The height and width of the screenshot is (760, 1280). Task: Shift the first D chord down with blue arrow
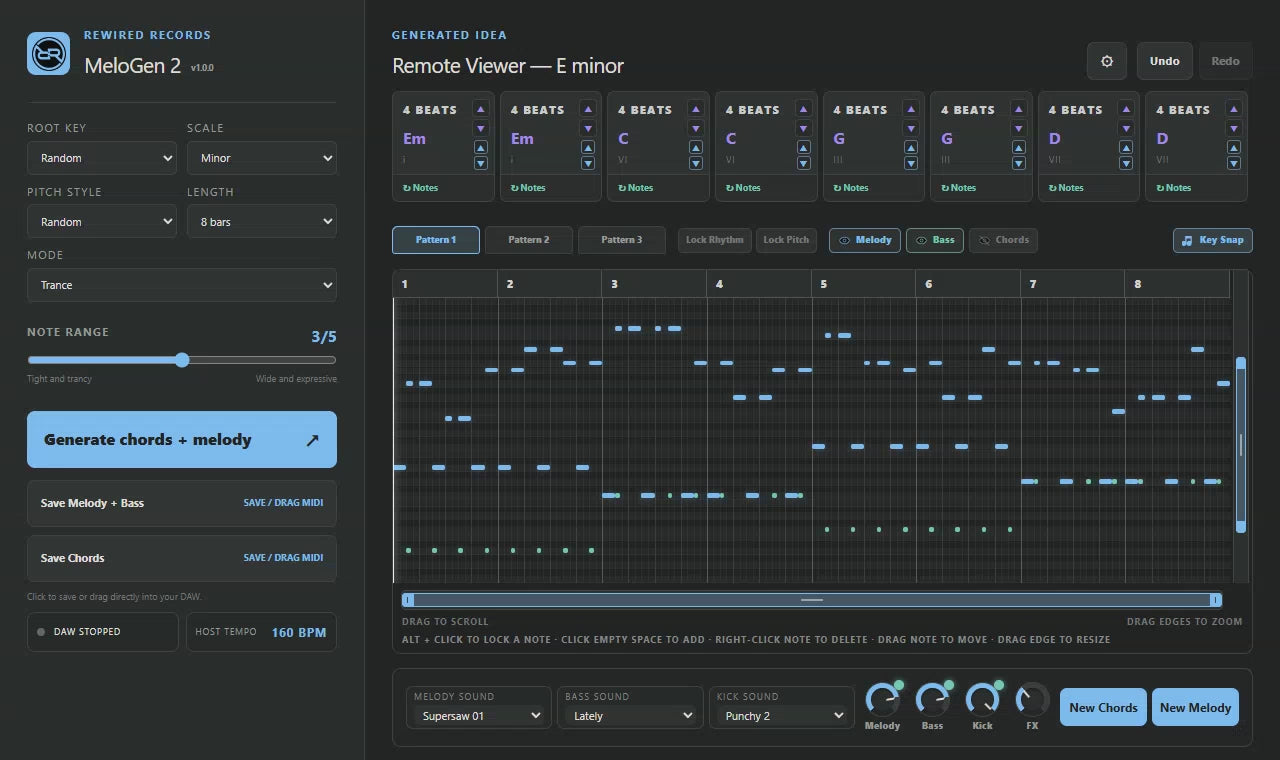point(1126,163)
